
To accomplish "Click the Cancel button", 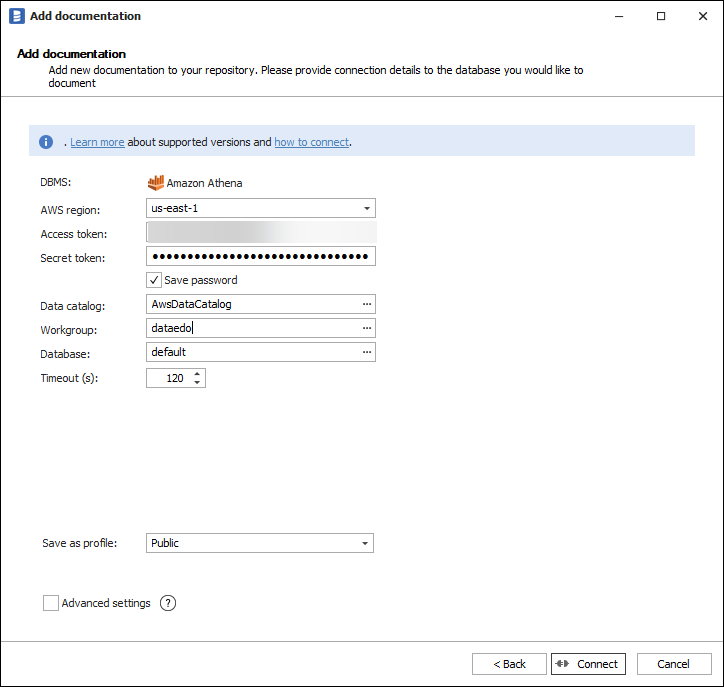I will (673, 664).
